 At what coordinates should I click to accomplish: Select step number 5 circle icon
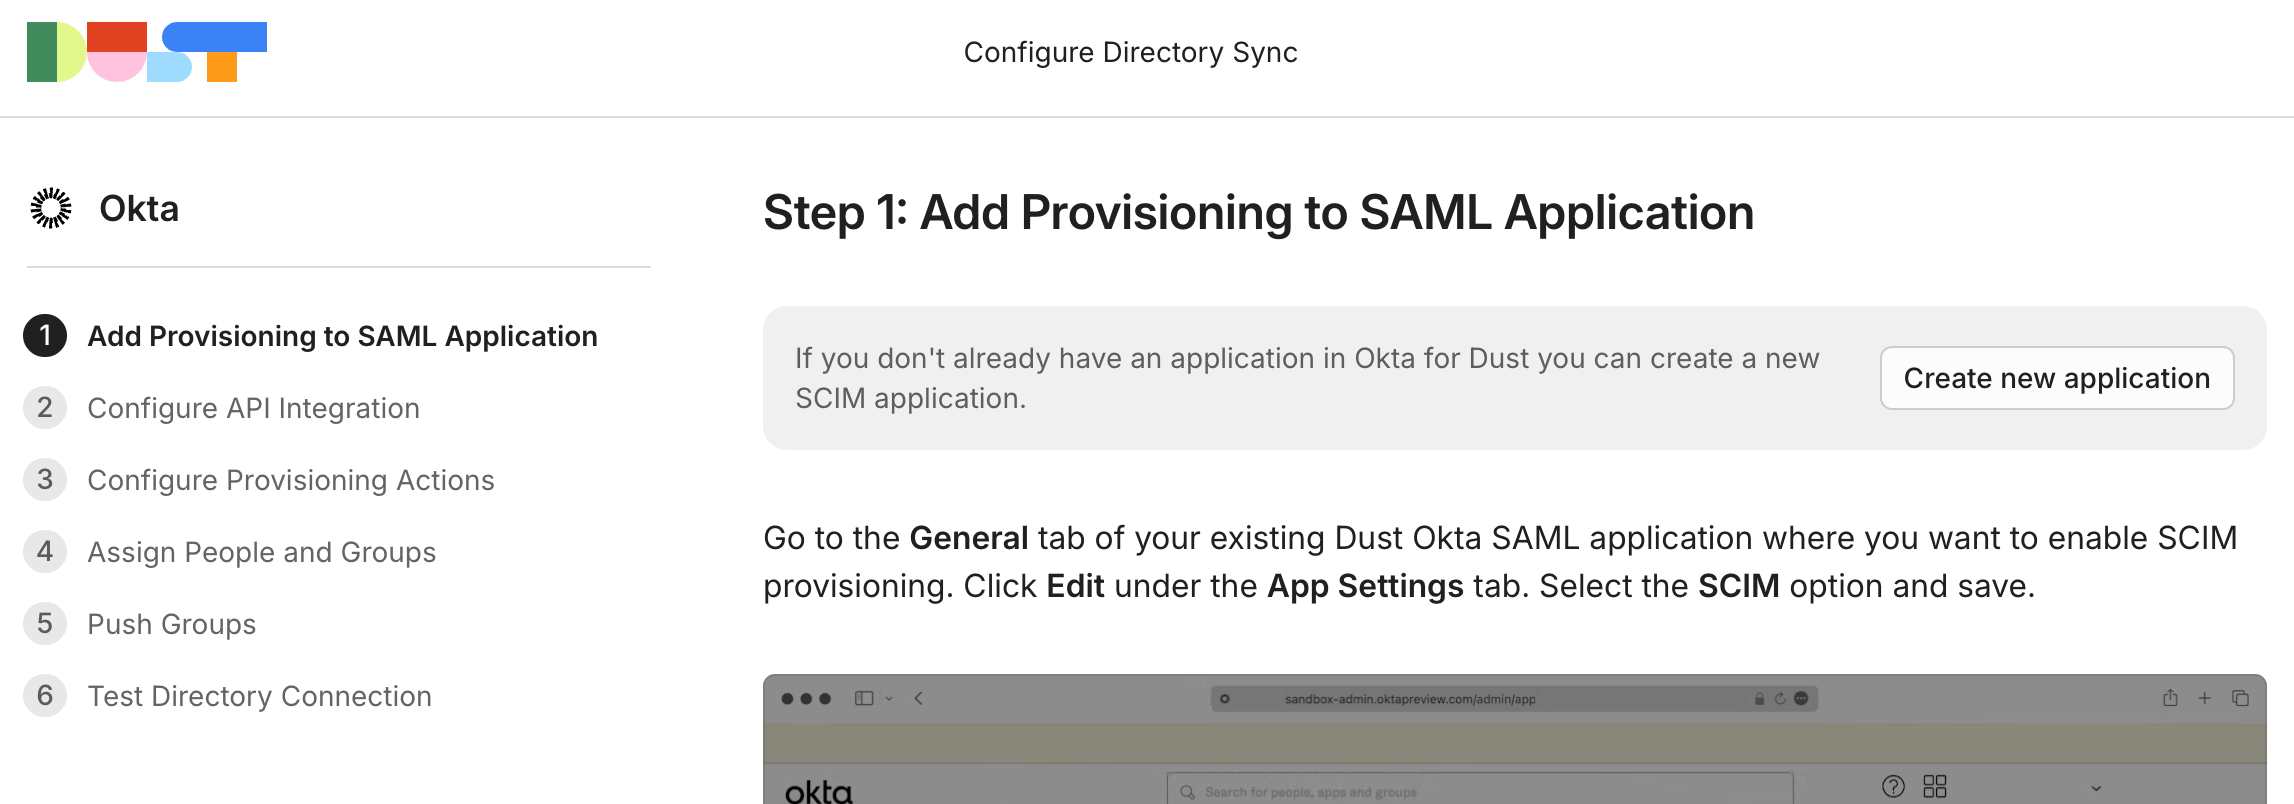(x=45, y=624)
